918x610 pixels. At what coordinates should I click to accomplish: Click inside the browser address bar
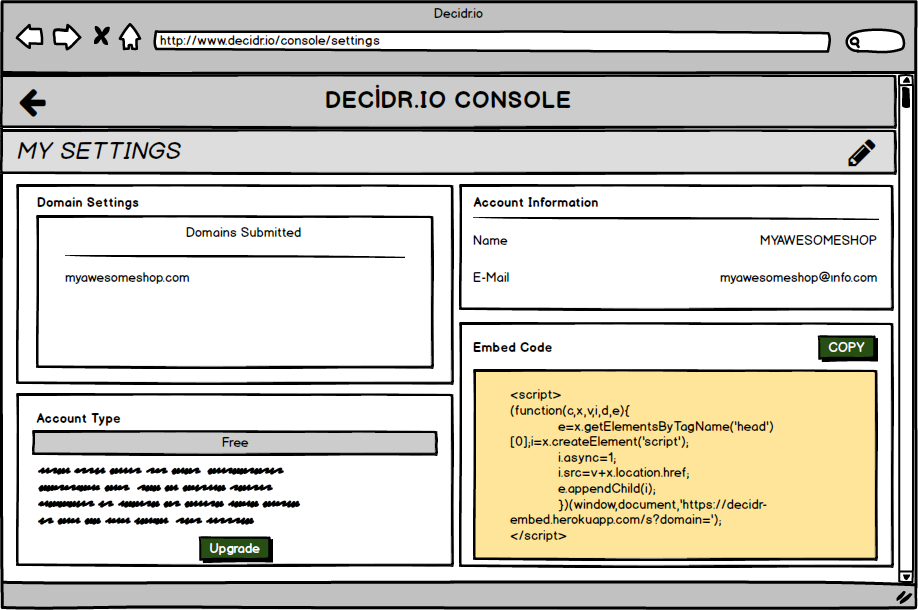click(490, 42)
